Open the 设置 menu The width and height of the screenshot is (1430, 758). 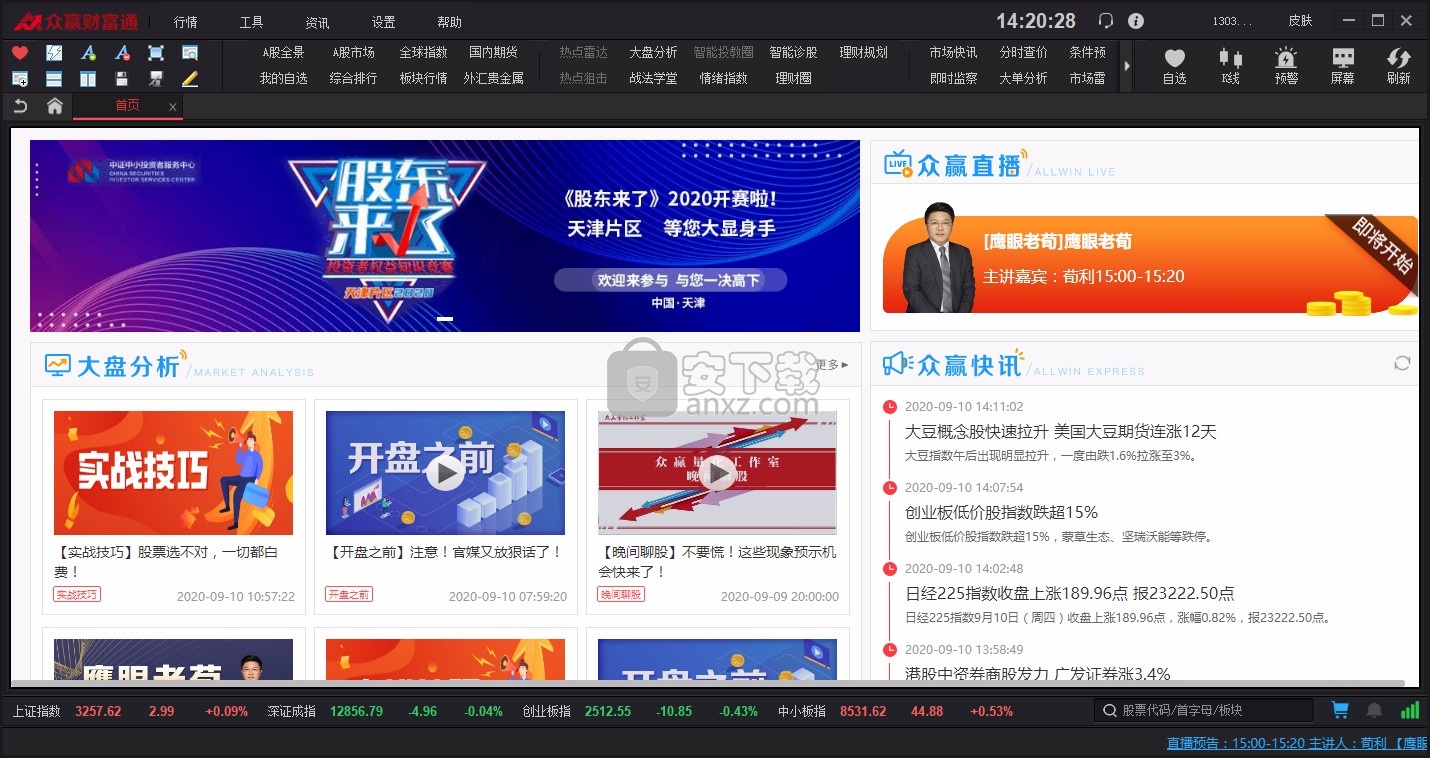[x=383, y=22]
